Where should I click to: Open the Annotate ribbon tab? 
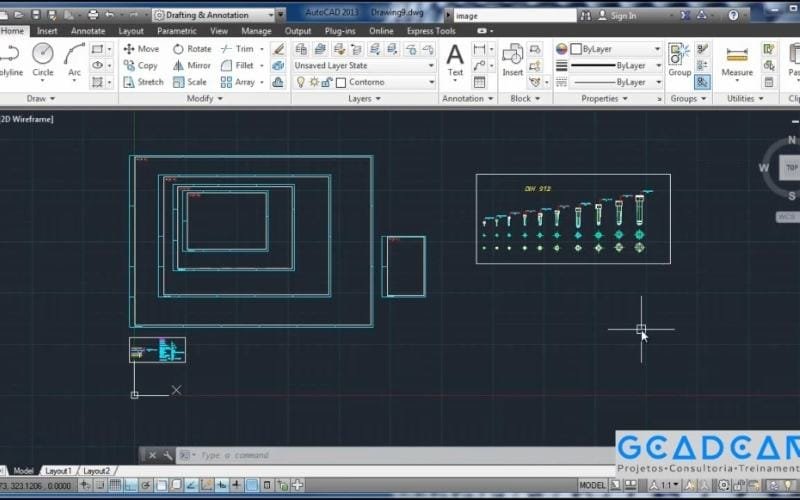tap(88, 31)
